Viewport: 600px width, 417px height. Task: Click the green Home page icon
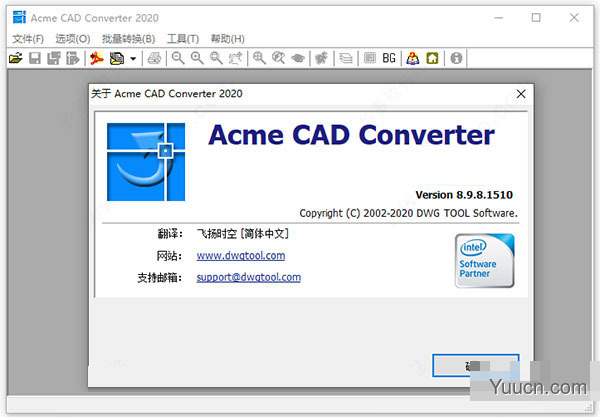pyautogui.click(x=432, y=58)
